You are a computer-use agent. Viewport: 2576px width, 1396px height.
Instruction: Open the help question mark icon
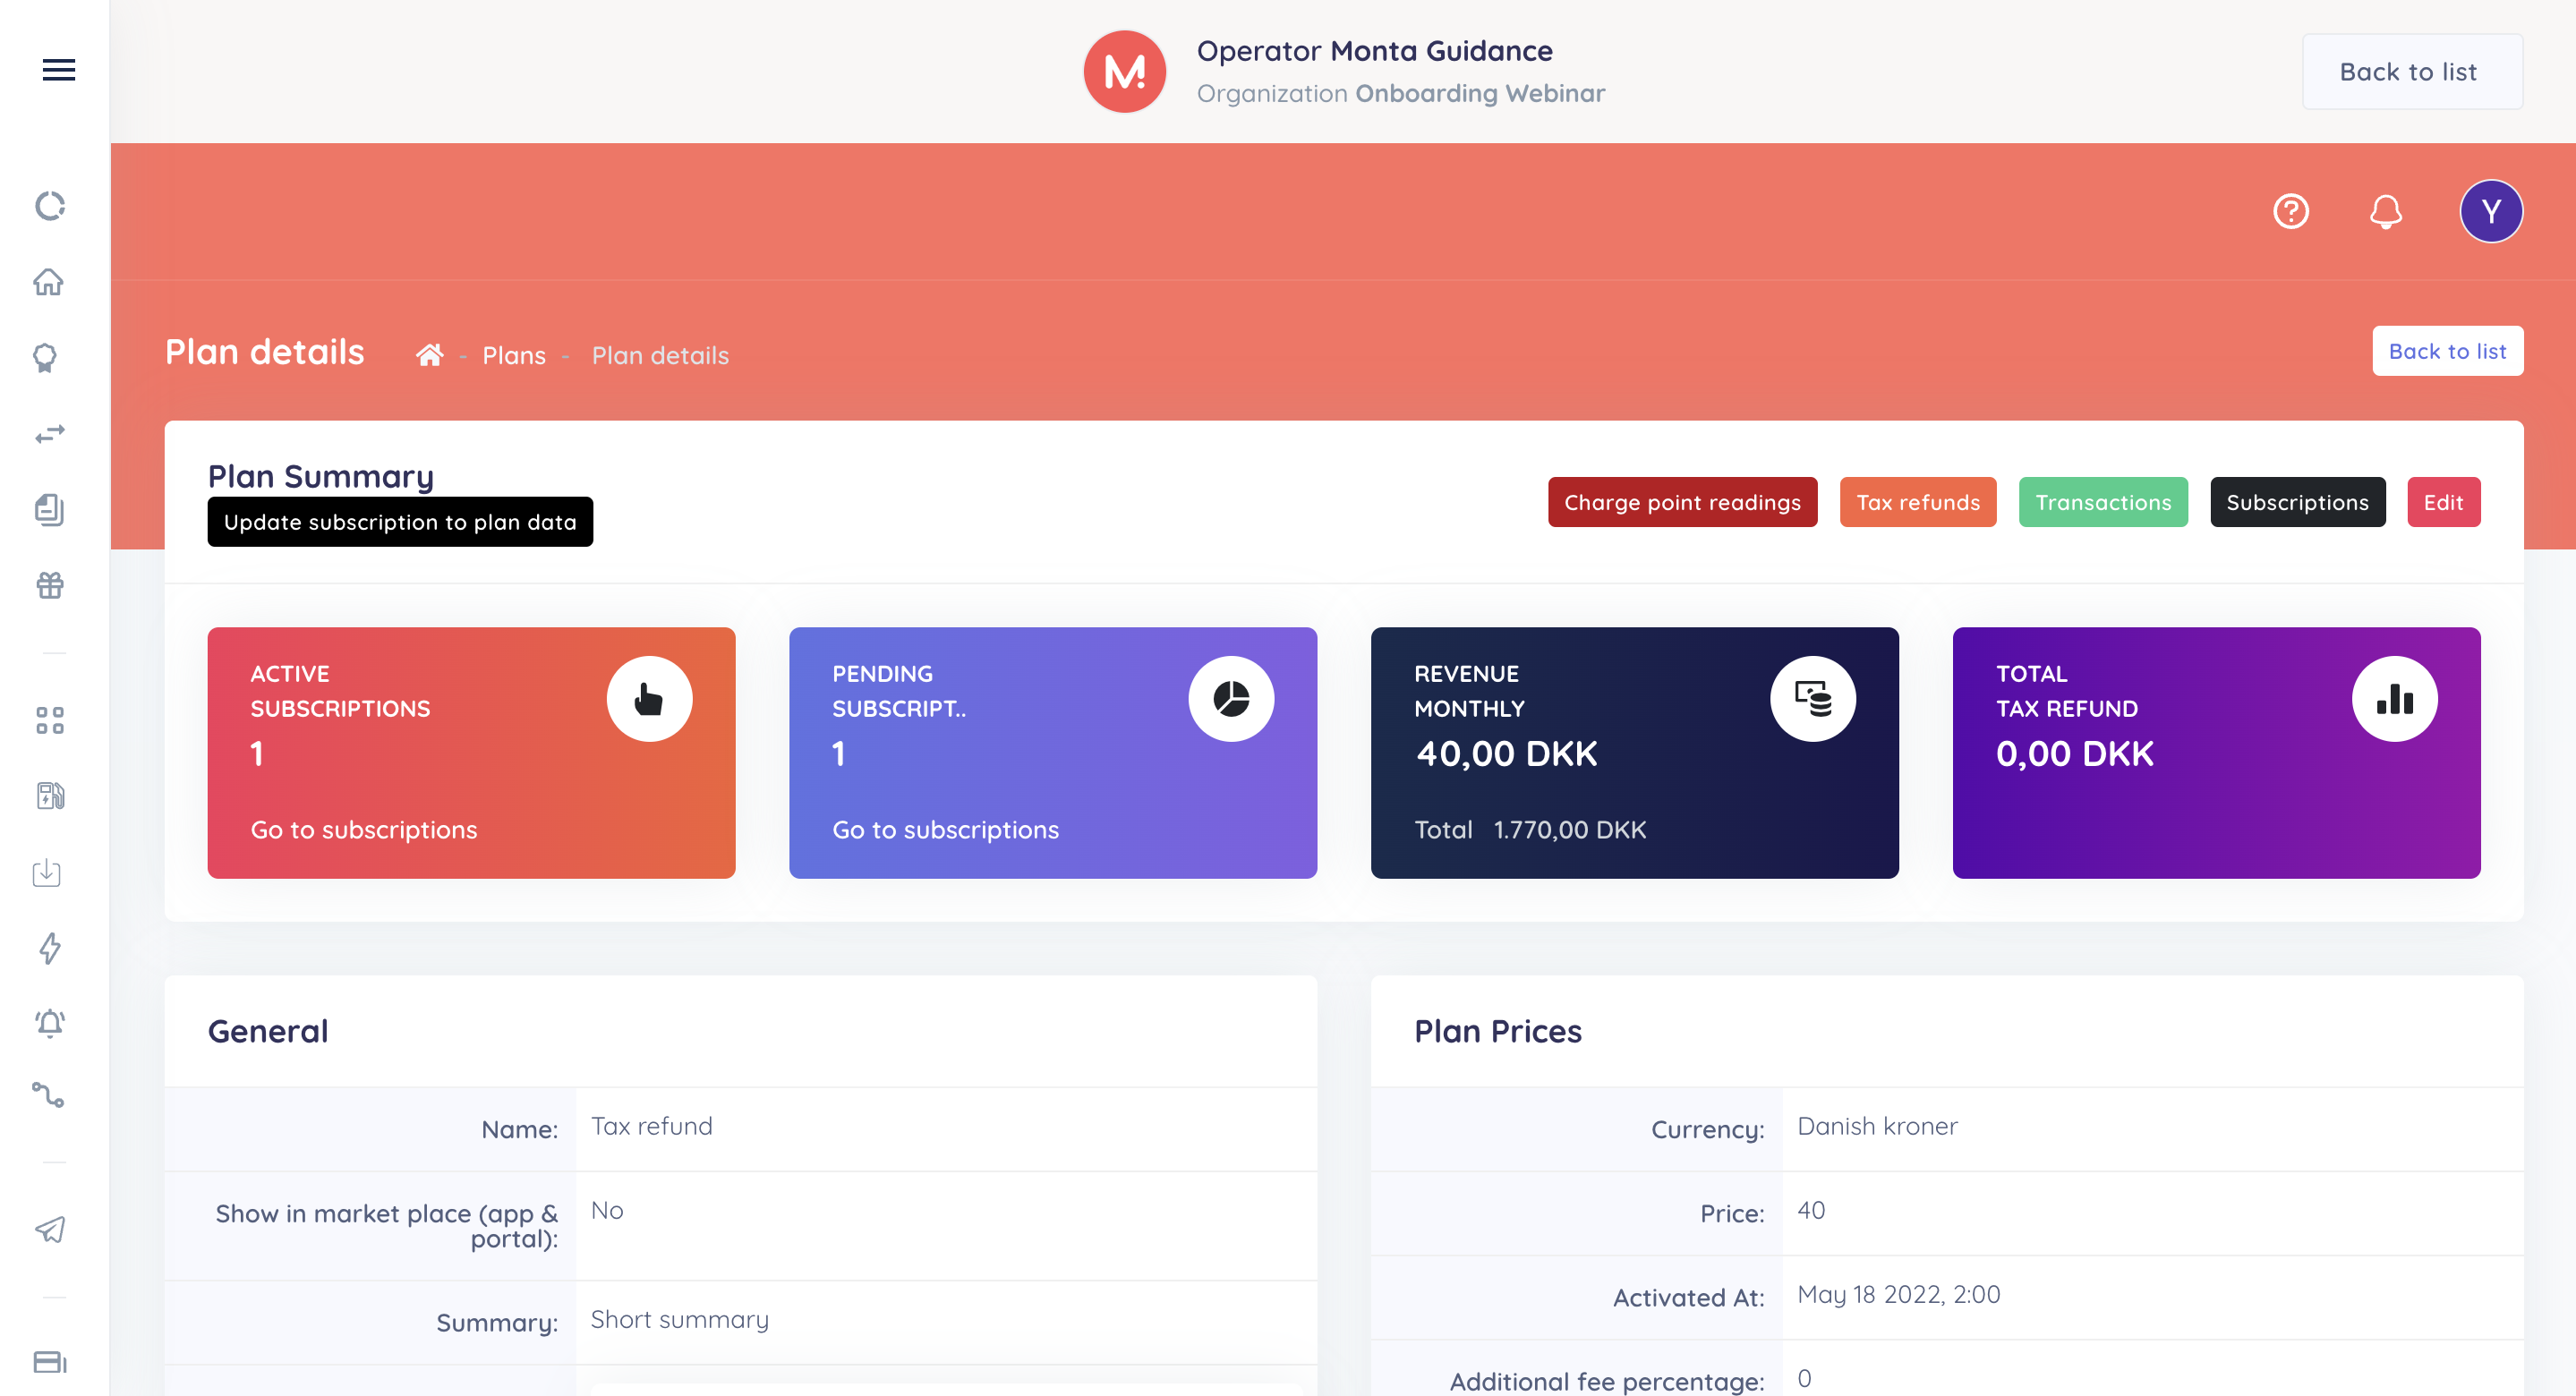[x=2290, y=211]
